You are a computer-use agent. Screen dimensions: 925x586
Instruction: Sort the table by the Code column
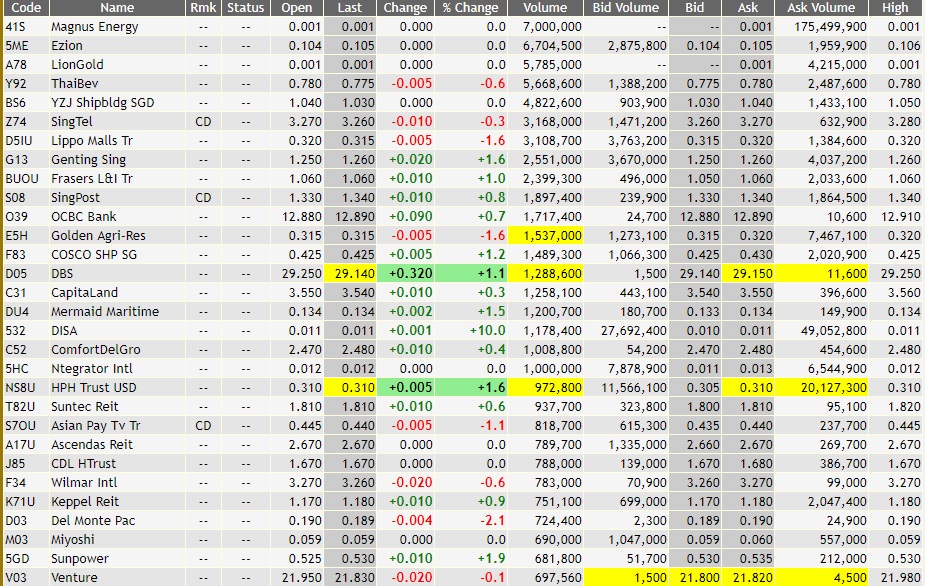pyautogui.click(x=26, y=8)
